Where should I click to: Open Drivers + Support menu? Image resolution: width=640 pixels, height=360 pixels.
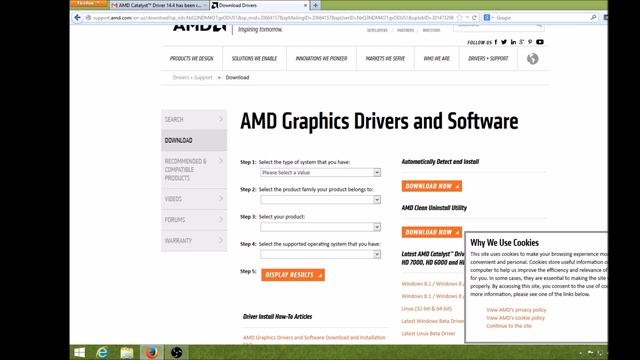point(488,59)
